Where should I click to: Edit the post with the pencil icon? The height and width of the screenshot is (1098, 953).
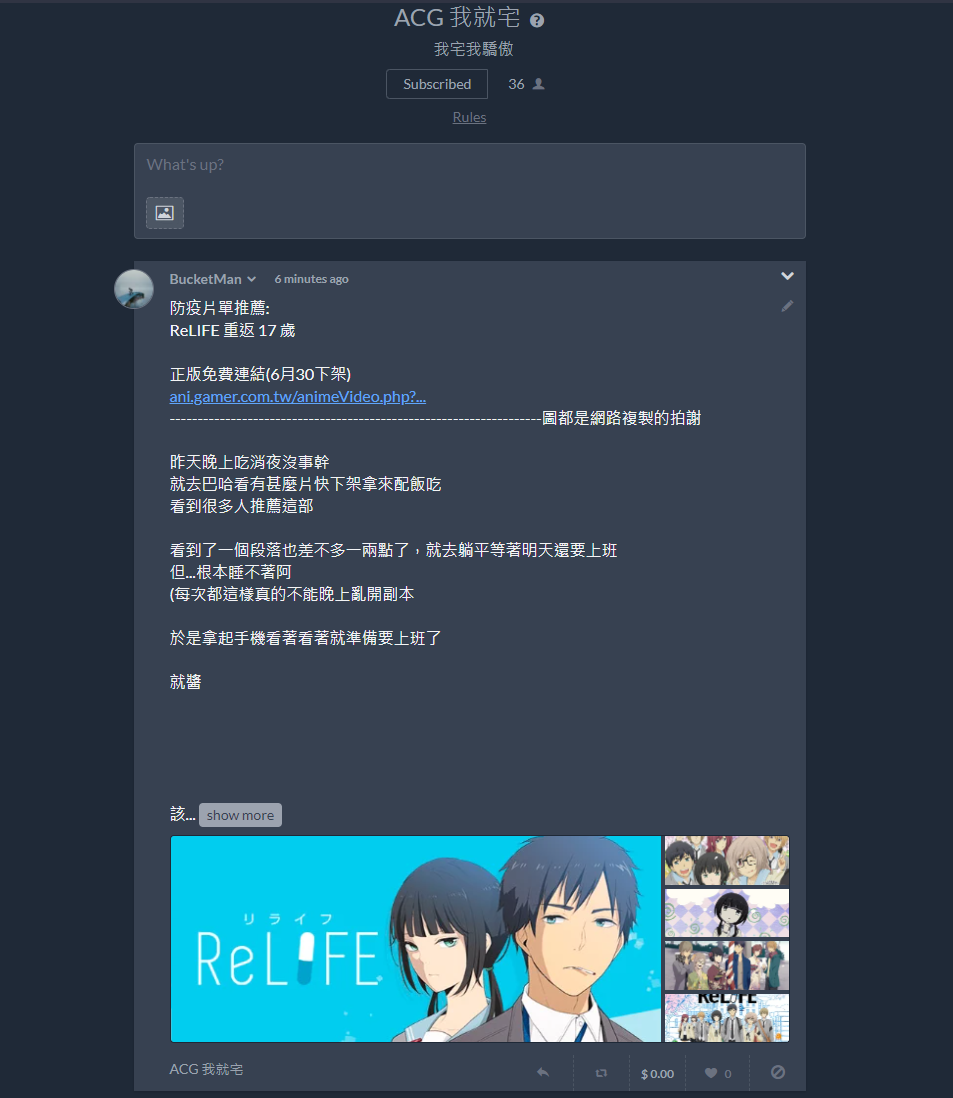click(x=787, y=306)
